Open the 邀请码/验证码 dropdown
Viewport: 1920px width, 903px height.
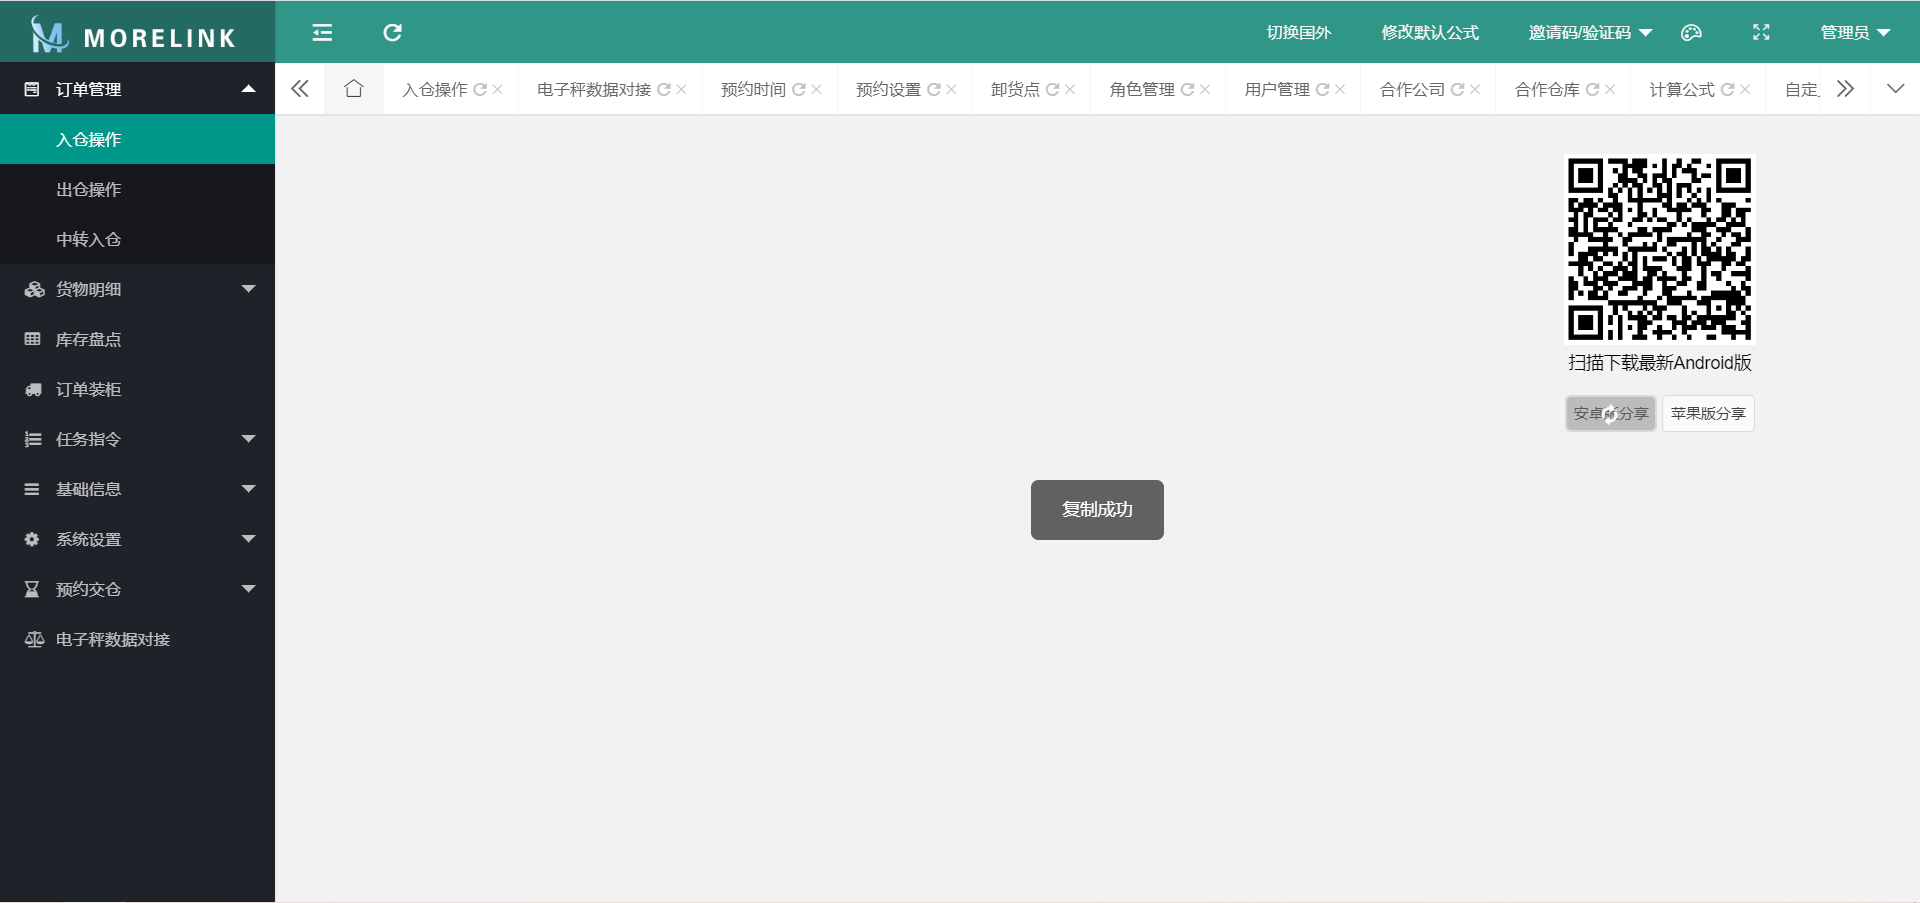pos(1590,33)
